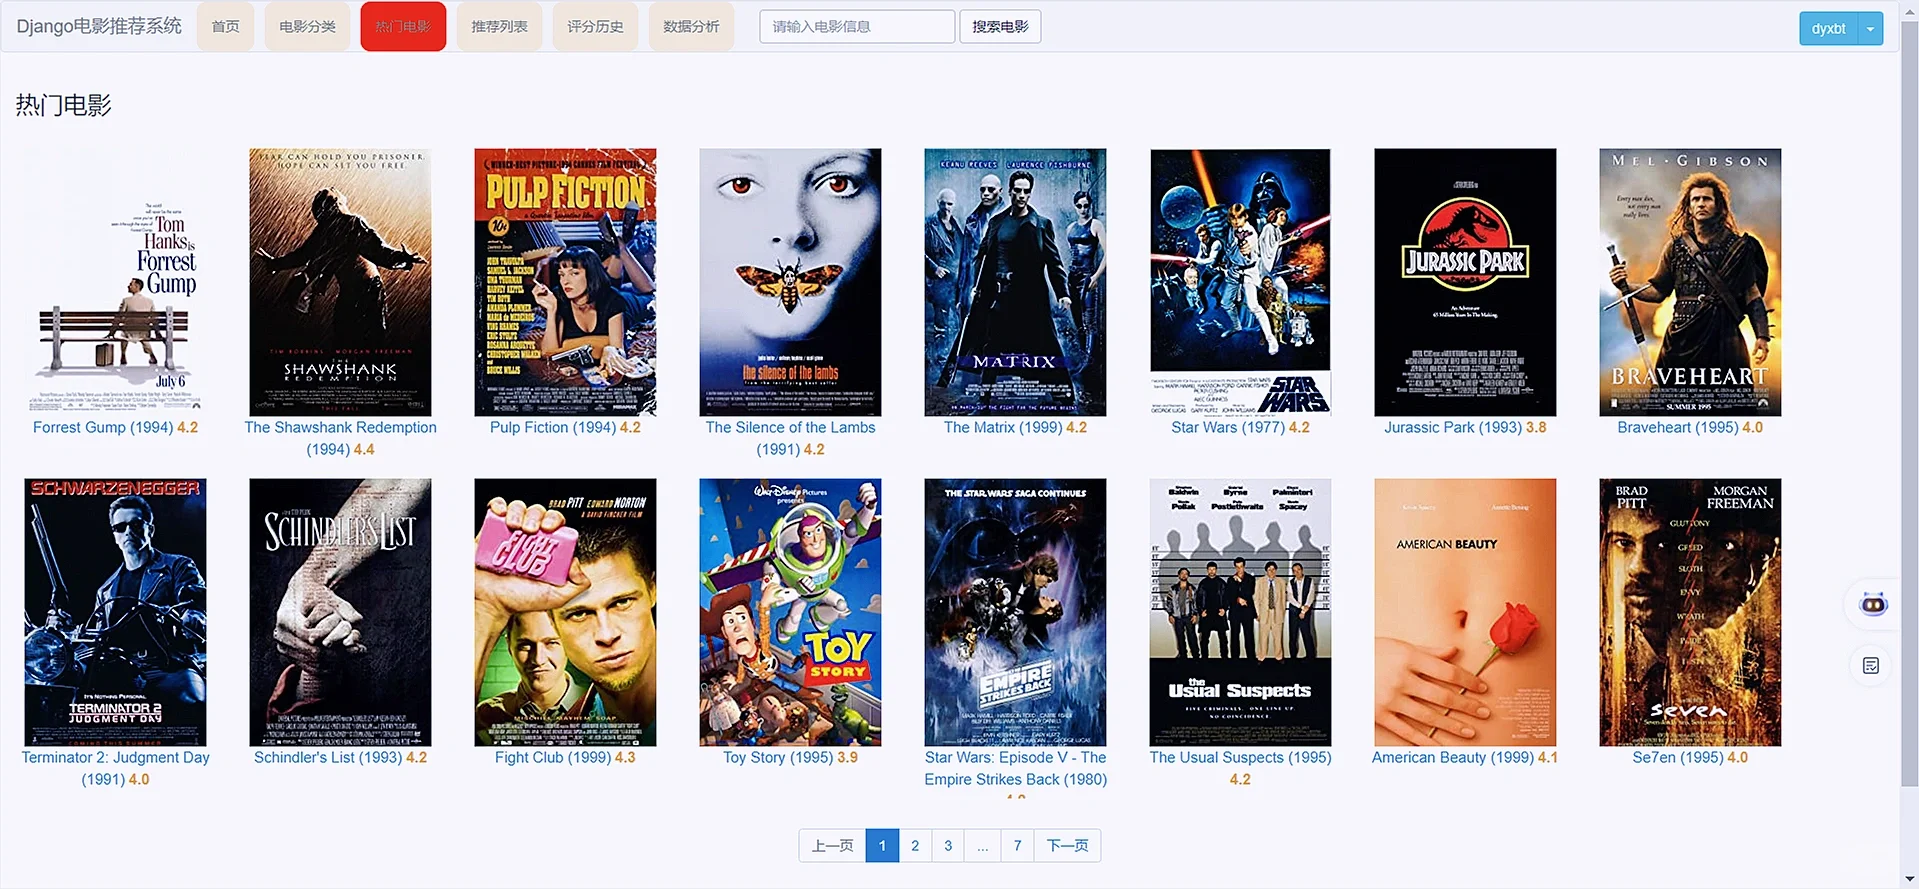This screenshot has width=1919, height=889.
Task: Select page 1 in pagination
Action: coord(882,845)
